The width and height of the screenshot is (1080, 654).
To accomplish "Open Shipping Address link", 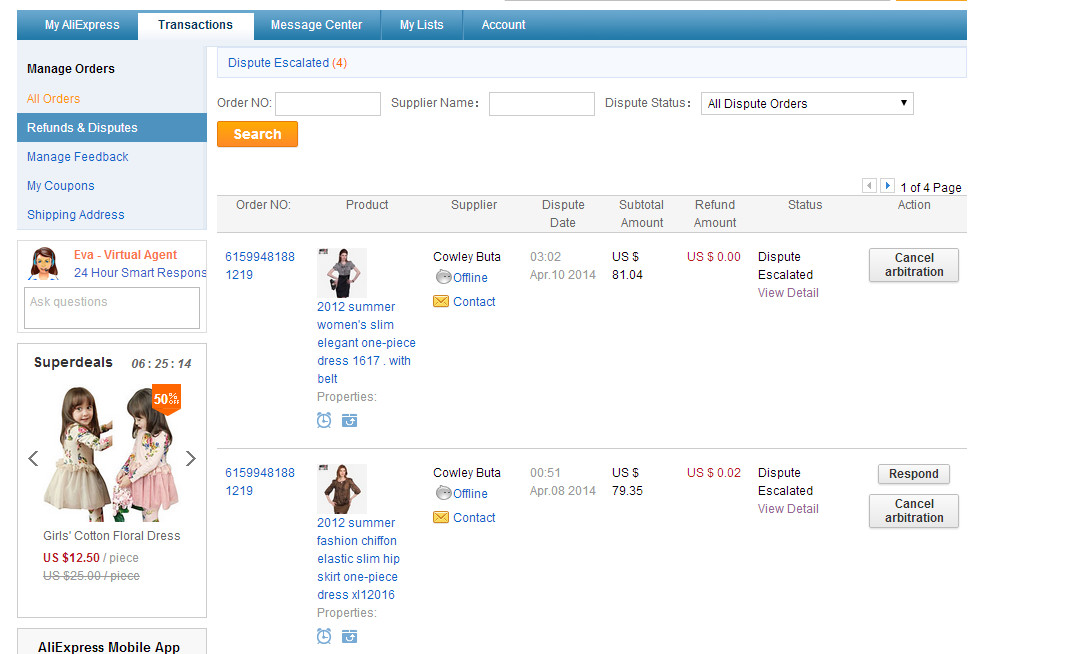I will [76, 215].
